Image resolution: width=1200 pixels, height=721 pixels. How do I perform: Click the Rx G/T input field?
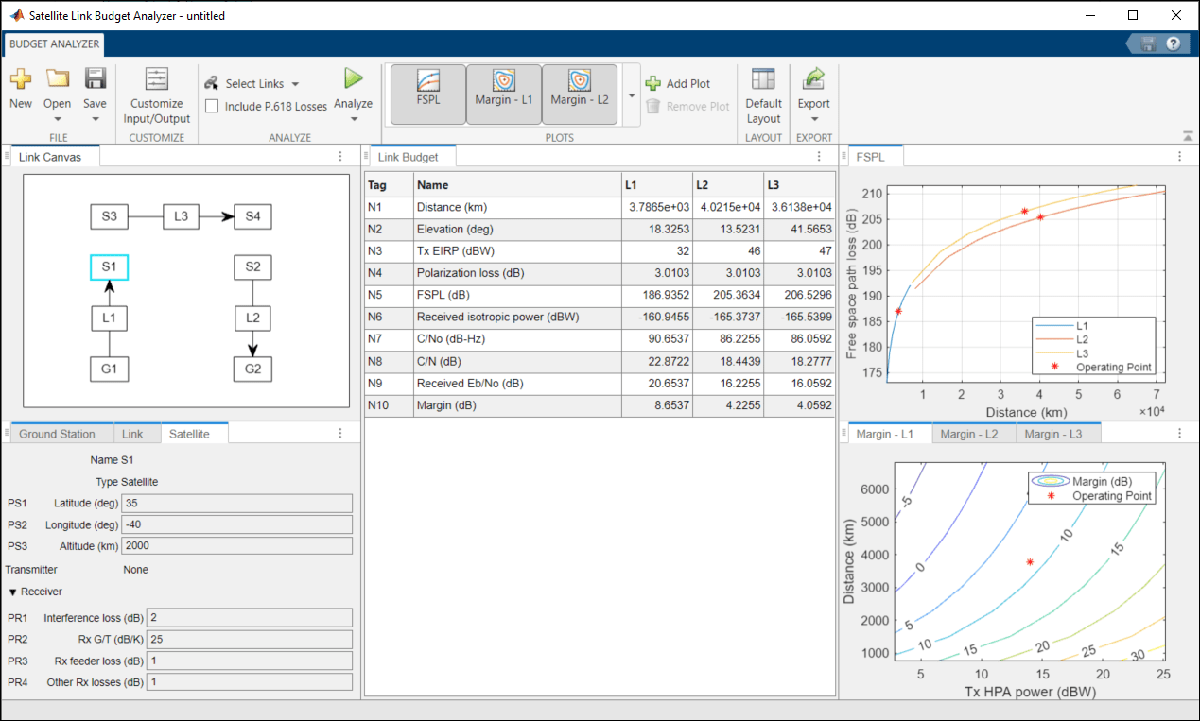(249, 639)
